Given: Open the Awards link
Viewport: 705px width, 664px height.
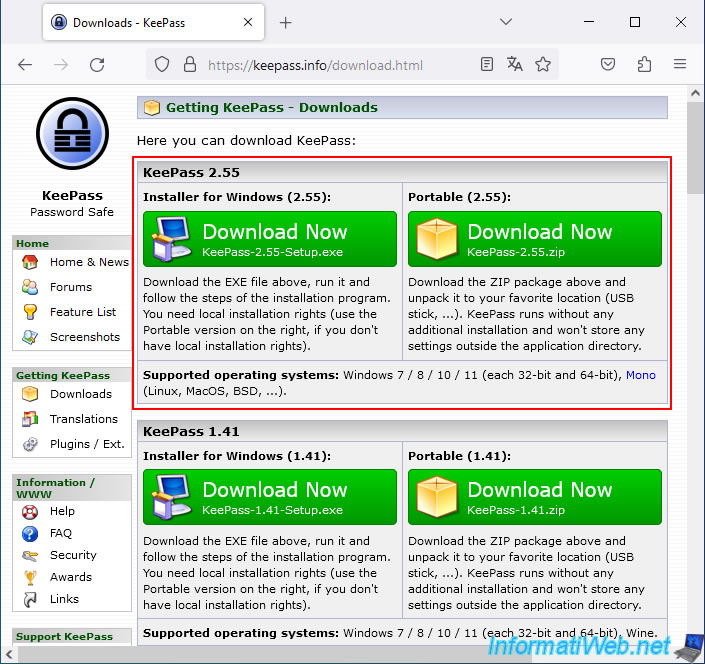Looking at the screenshot, I should (71, 577).
